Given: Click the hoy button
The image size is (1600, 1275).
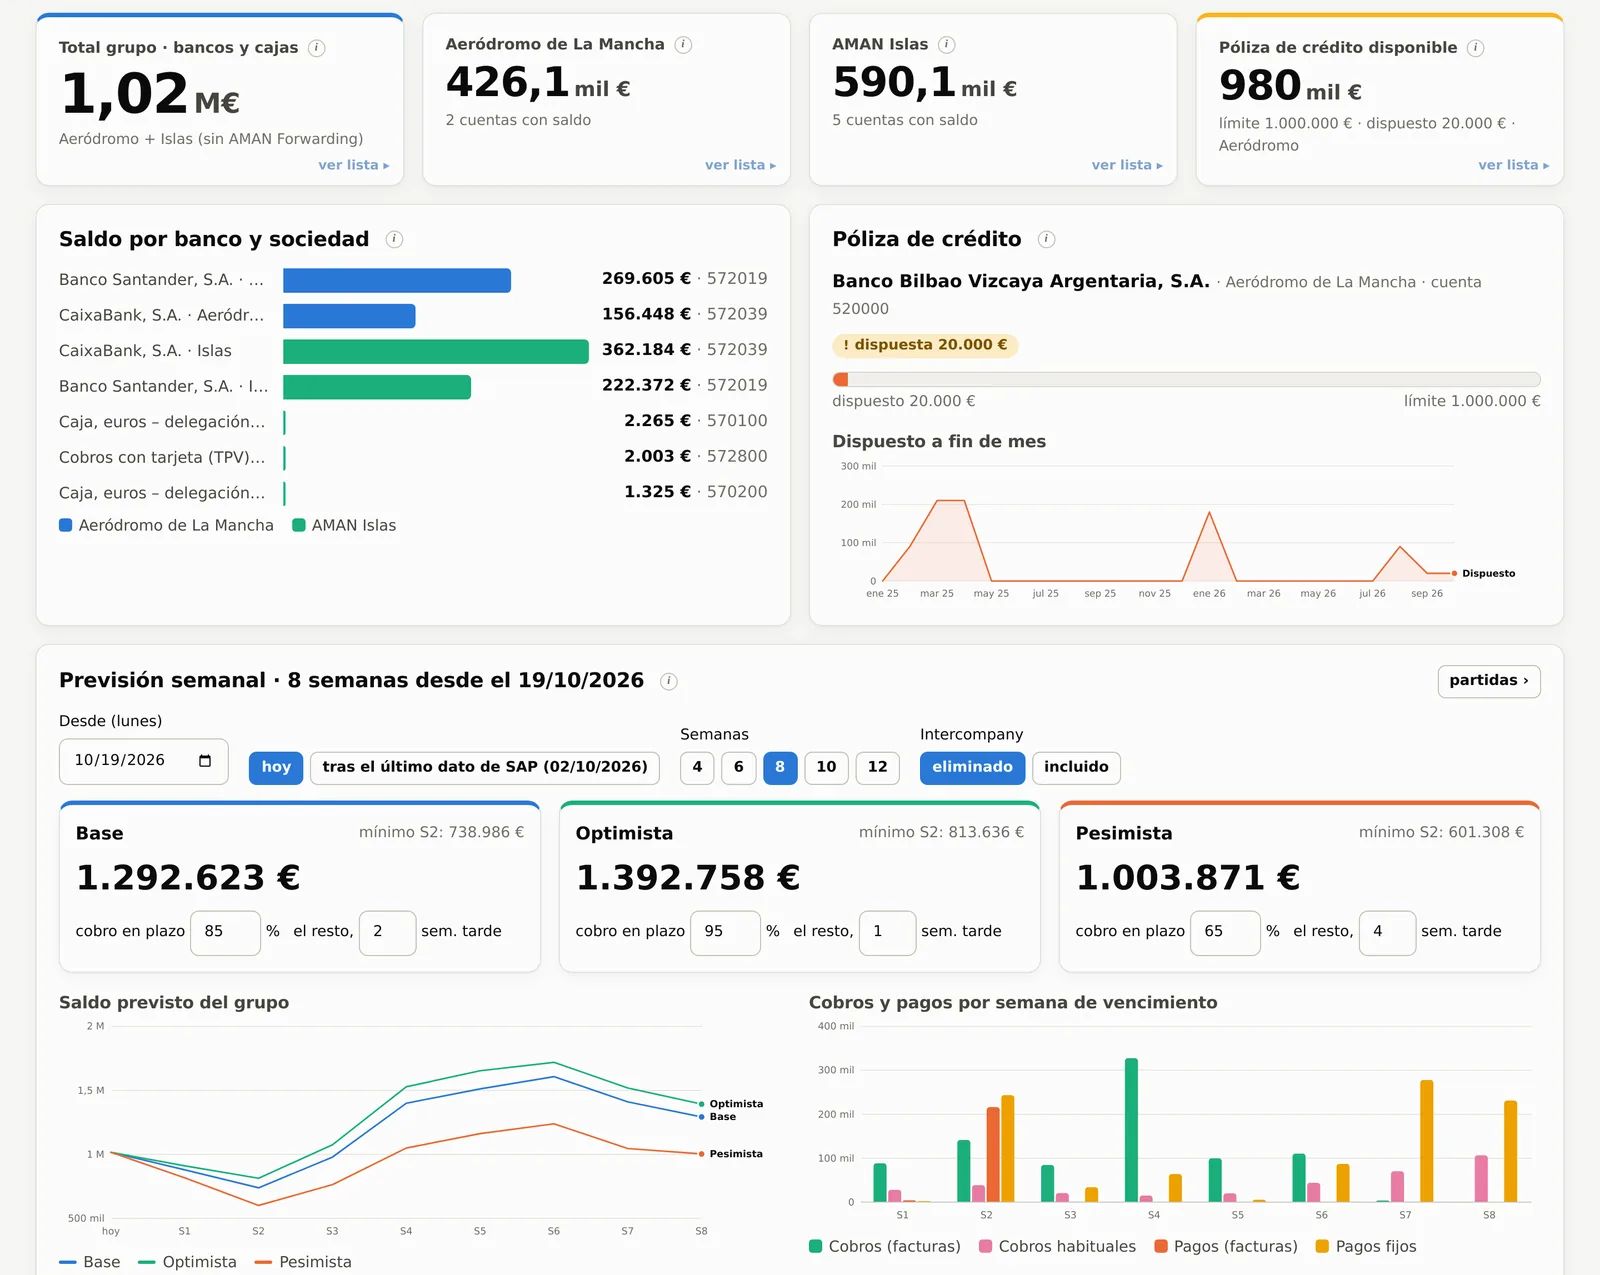Looking at the screenshot, I should tap(276, 767).
